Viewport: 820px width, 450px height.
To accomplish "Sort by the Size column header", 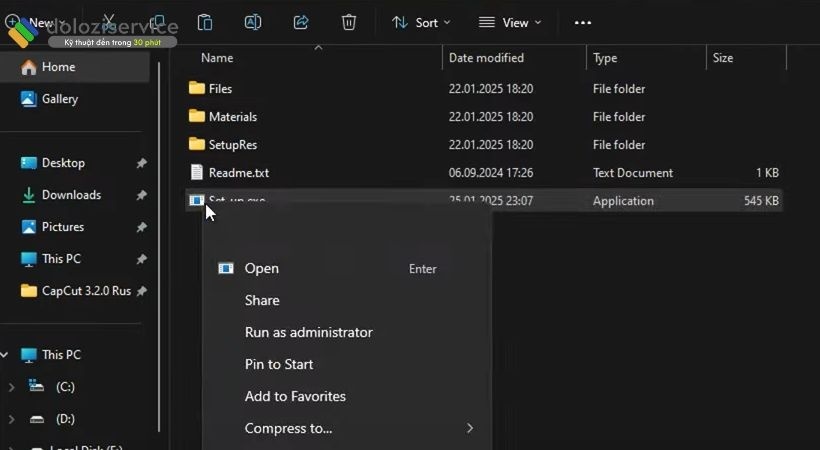I will 723,58.
